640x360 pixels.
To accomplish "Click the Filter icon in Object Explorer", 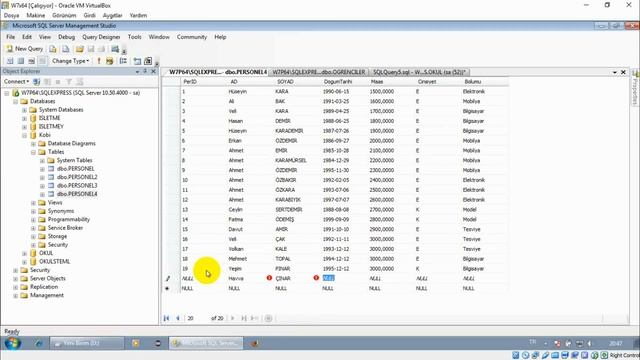I will coord(69,82).
